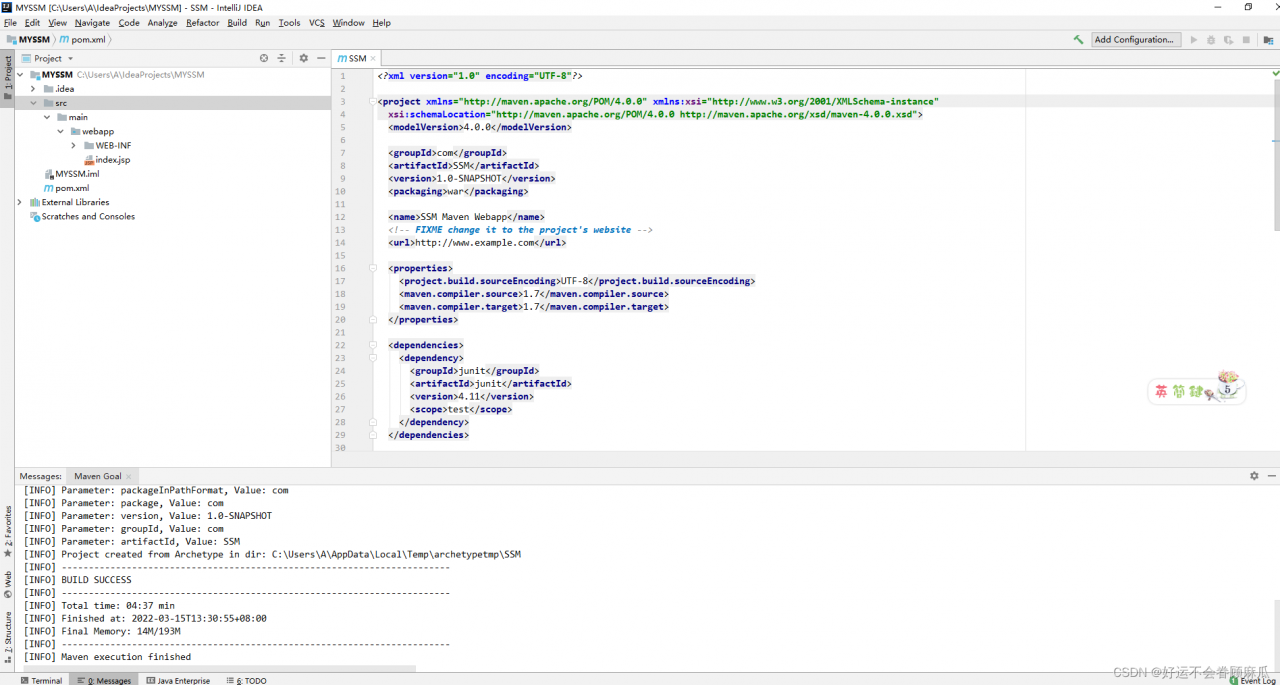Toggle the 2: Favorites side panel
The width and height of the screenshot is (1280, 685).
click(x=8, y=530)
